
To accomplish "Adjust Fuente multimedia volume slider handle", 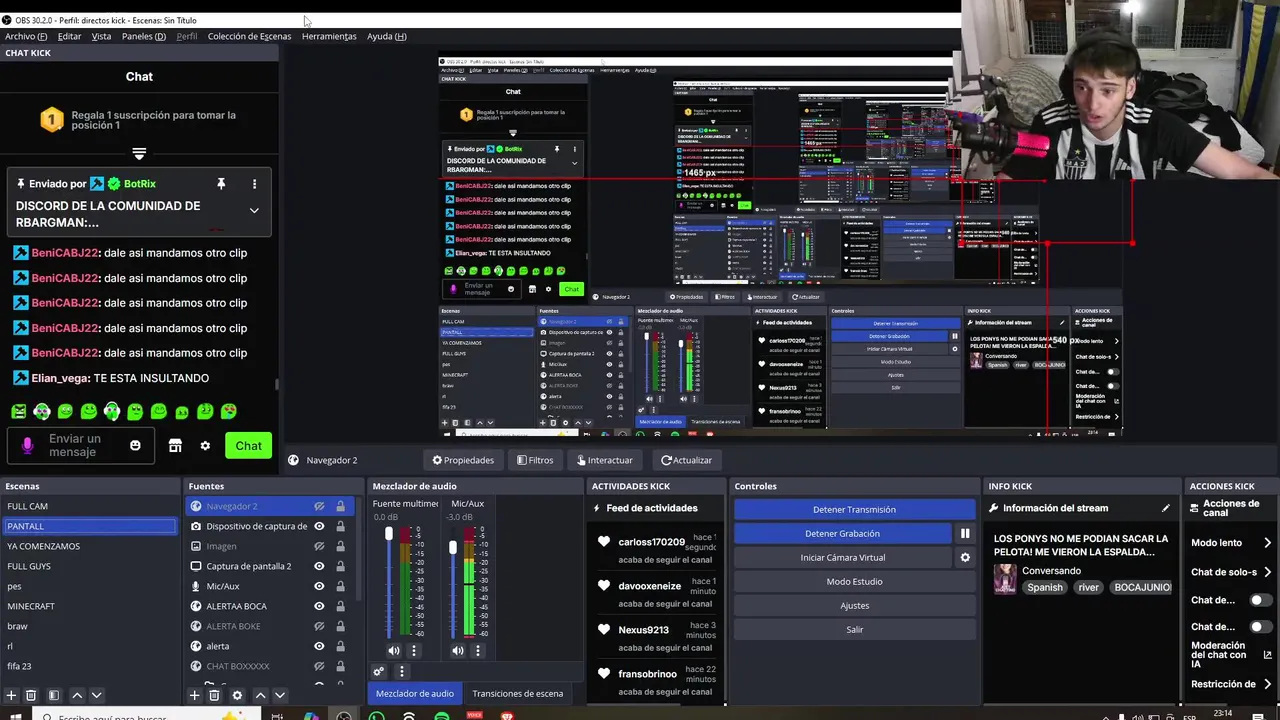I will [x=389, y=534].
